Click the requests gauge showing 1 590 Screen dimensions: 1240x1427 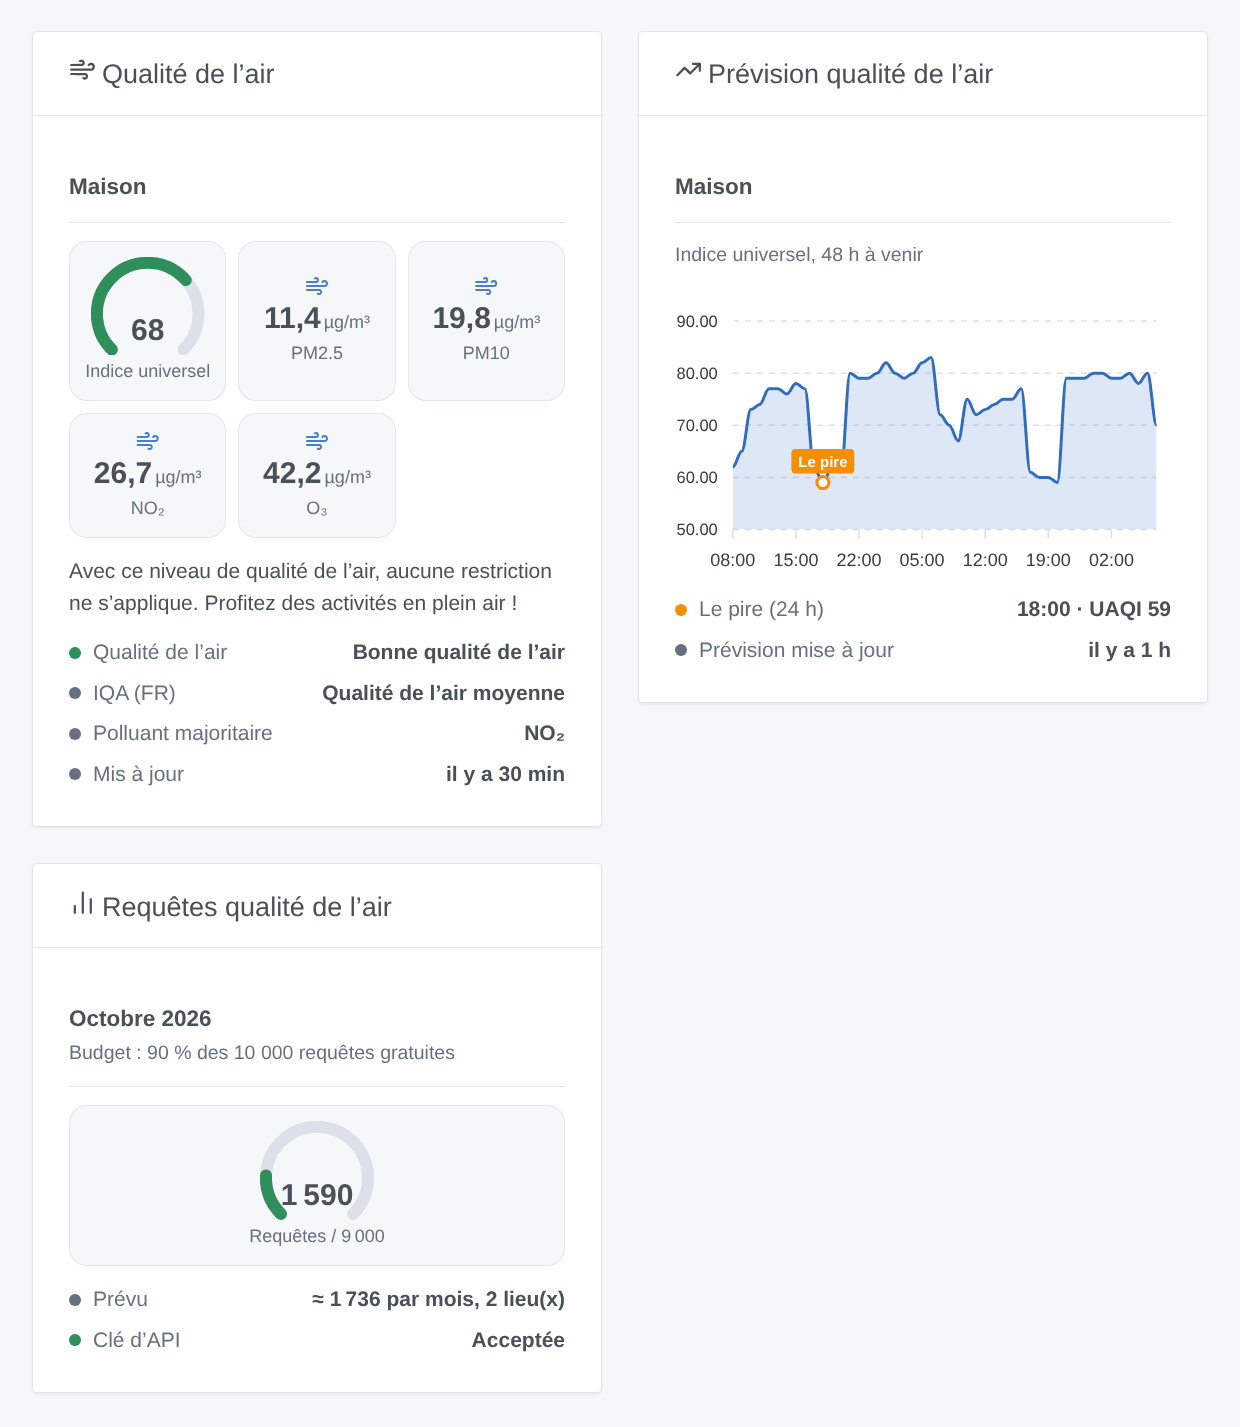(x=317, y=1171)
